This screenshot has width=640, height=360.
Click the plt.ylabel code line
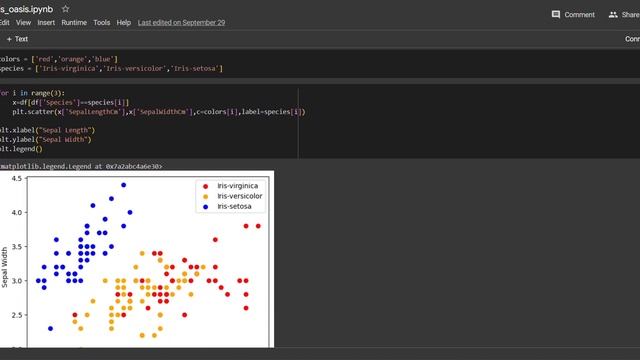46,140
